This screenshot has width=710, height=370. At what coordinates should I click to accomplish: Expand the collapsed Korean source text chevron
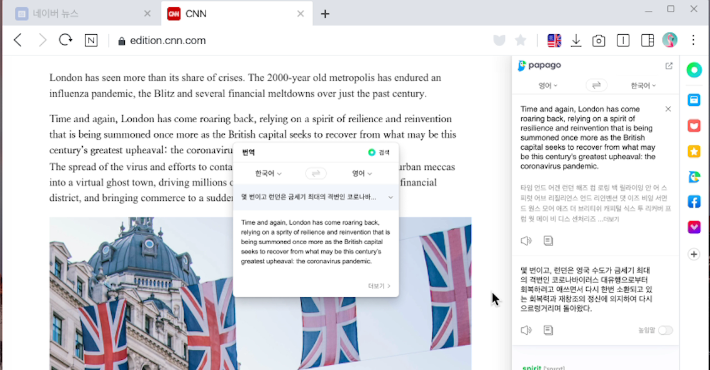click(390, 197)
